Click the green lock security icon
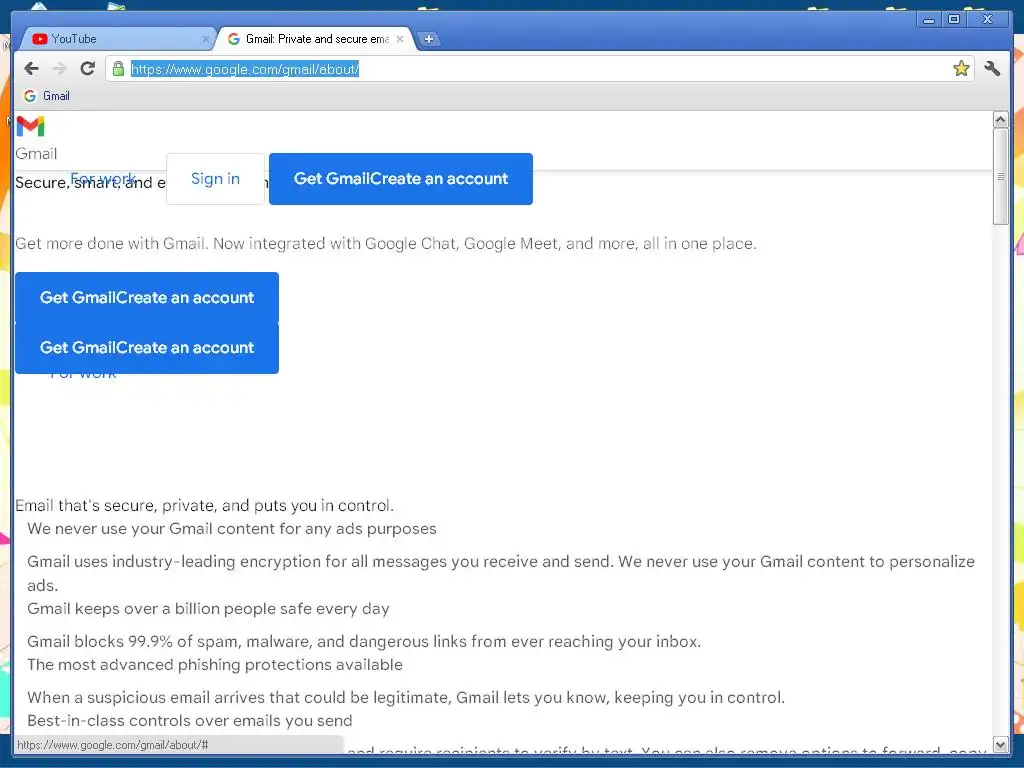This screenshot has width=1024, height=768. coord(118,69)
